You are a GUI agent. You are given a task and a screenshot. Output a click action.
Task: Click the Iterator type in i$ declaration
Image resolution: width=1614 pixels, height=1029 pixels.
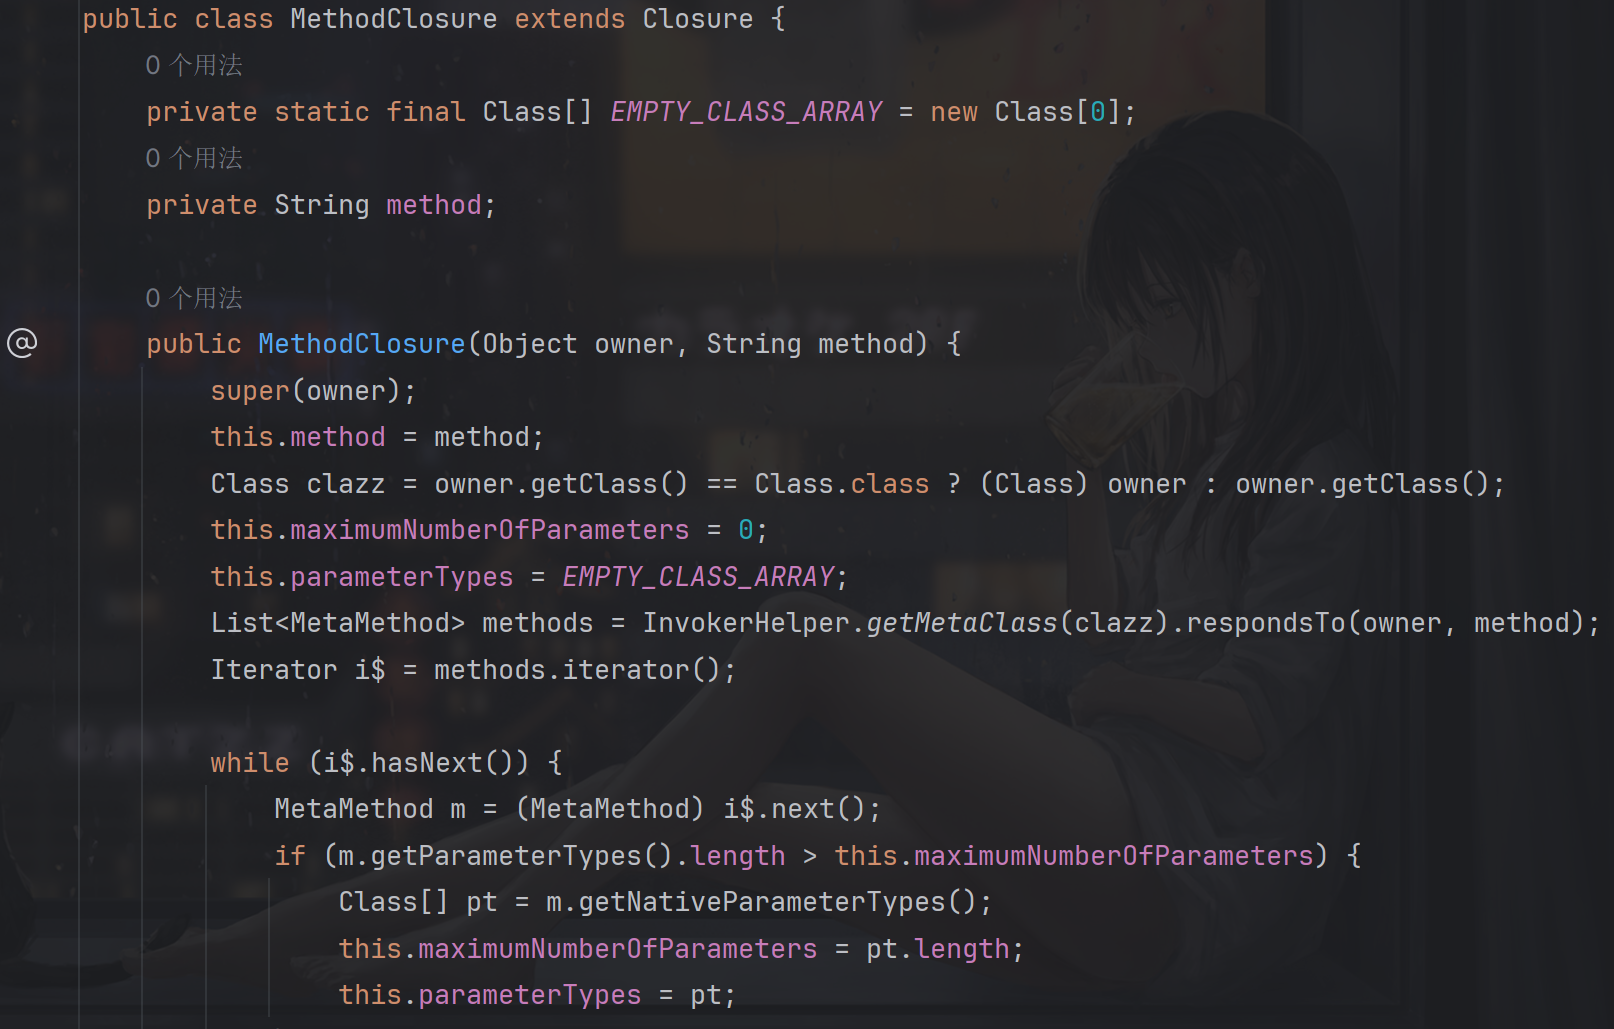(274, 670)
